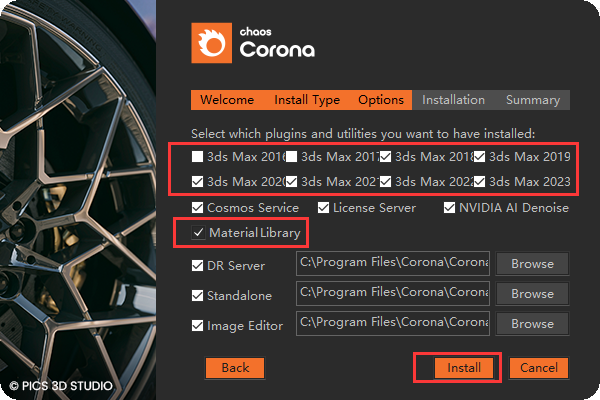
Task: Uncheck the 3ds Max 2021 plugin
Action: (292, 181)
